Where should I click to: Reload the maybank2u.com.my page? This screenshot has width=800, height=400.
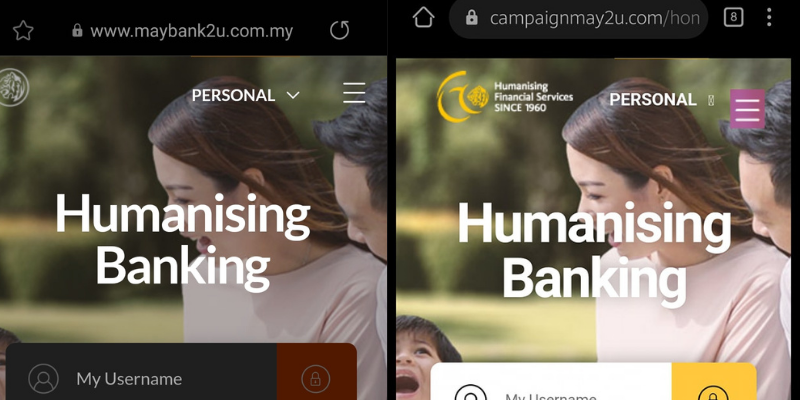click(x=339, y=30)
